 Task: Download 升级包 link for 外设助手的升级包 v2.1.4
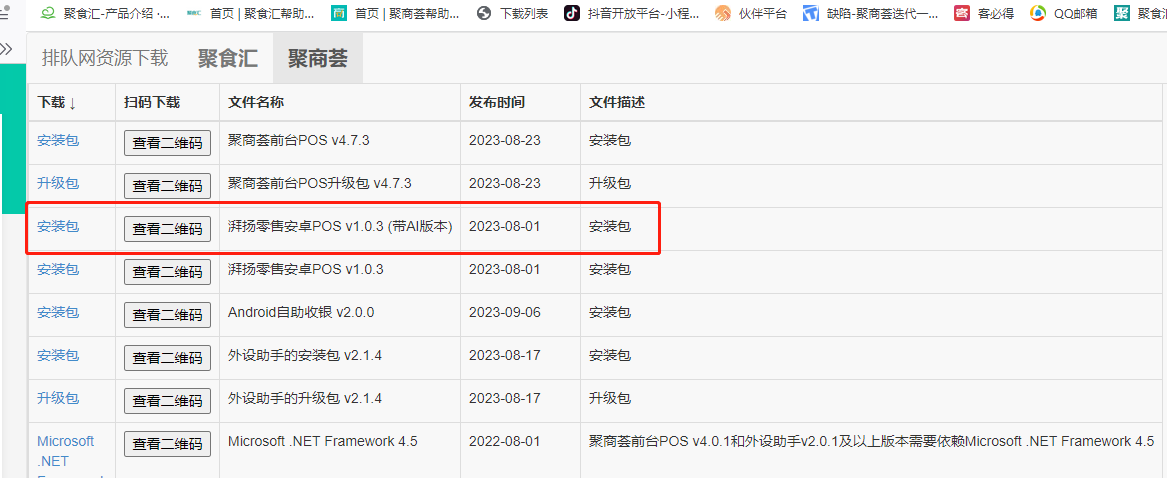pyautogui.click(x=58, y=398)
